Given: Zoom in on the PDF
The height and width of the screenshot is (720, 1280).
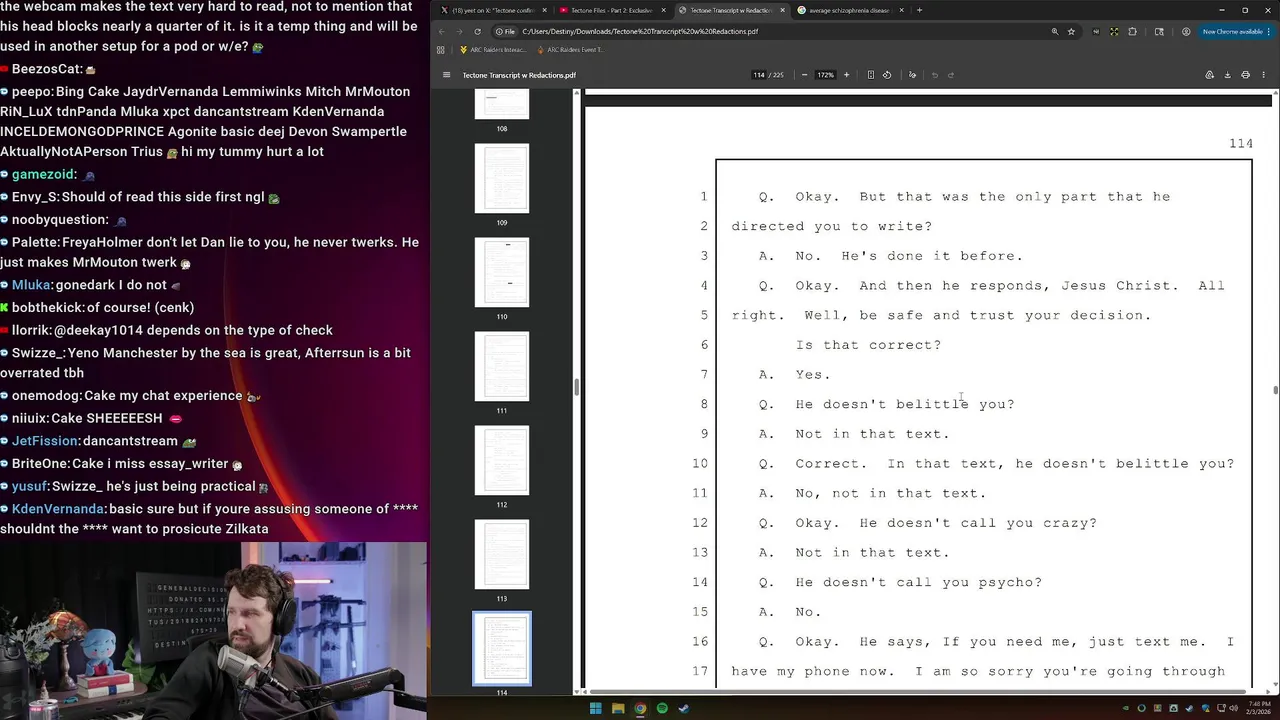Looking at the screenshot, I should (846, 75).
